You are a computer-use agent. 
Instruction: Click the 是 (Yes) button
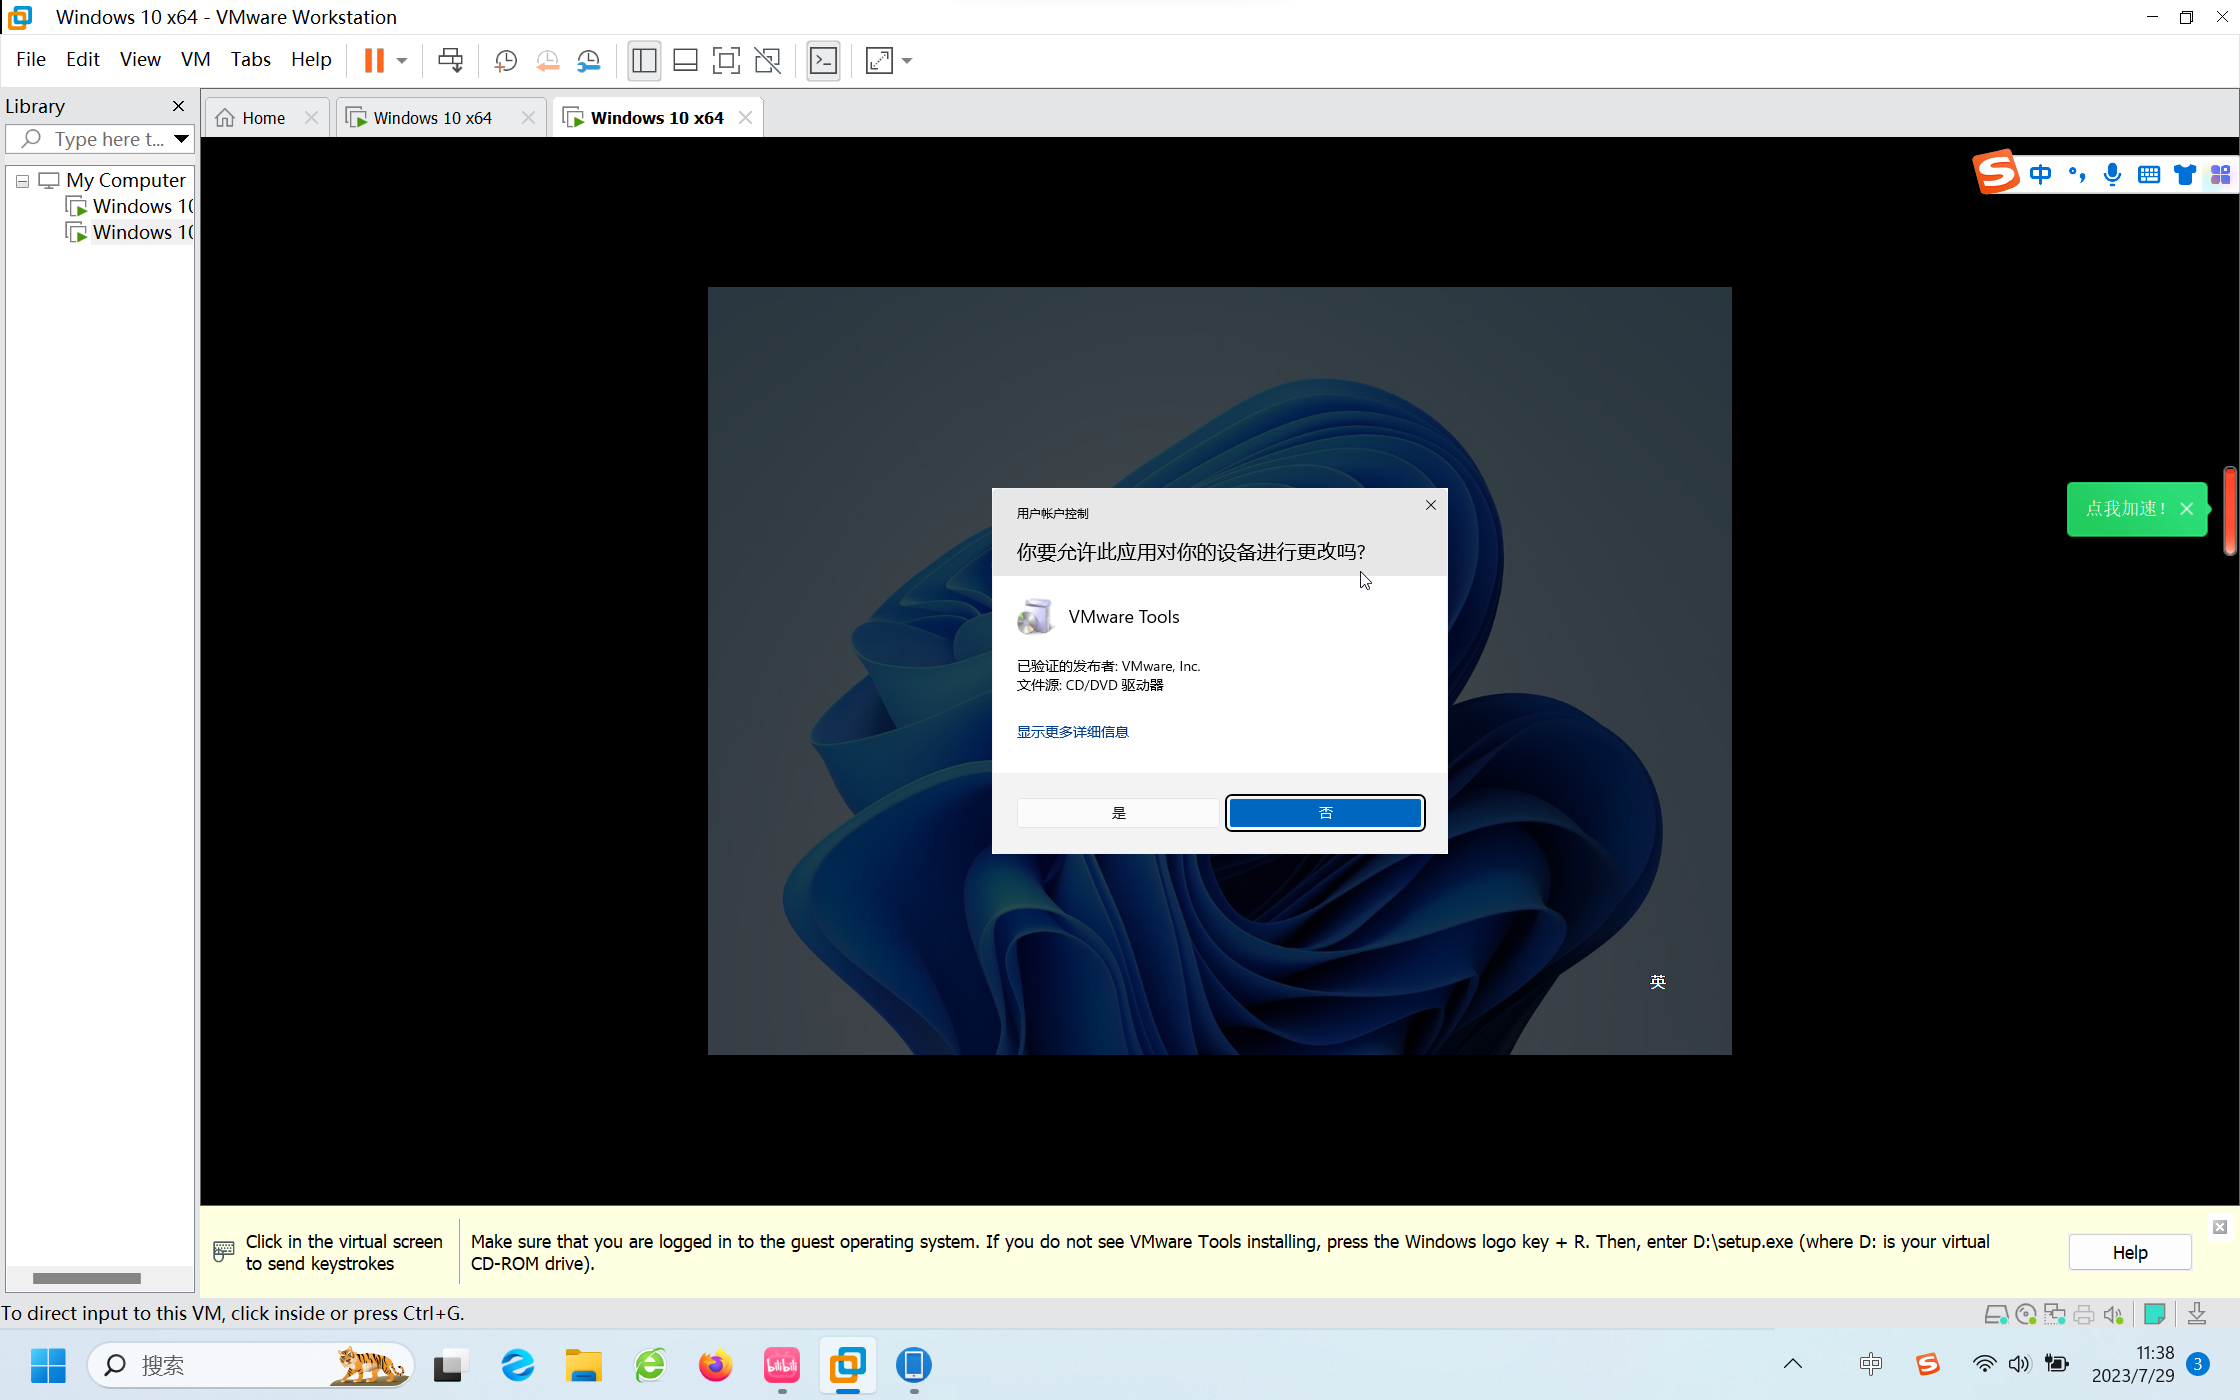tap(1118, 813)
